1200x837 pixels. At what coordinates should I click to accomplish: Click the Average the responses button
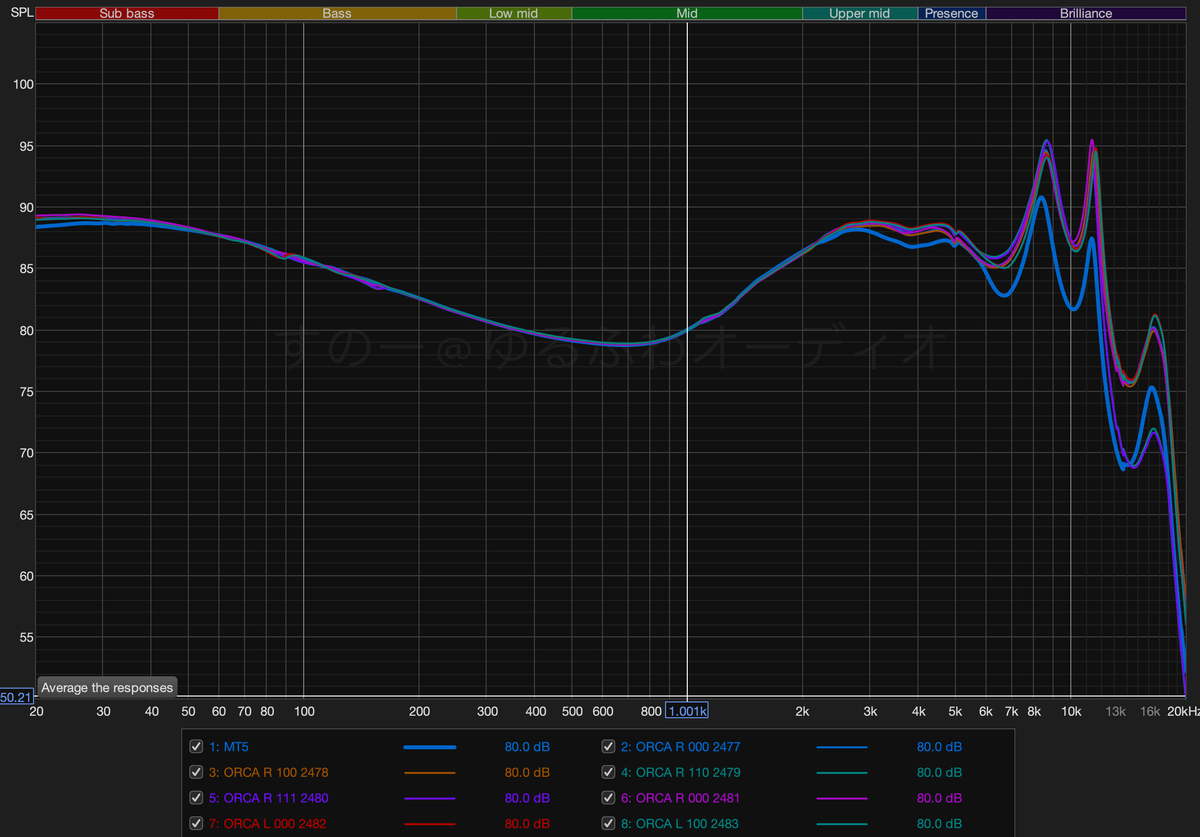tap(107, 688)
